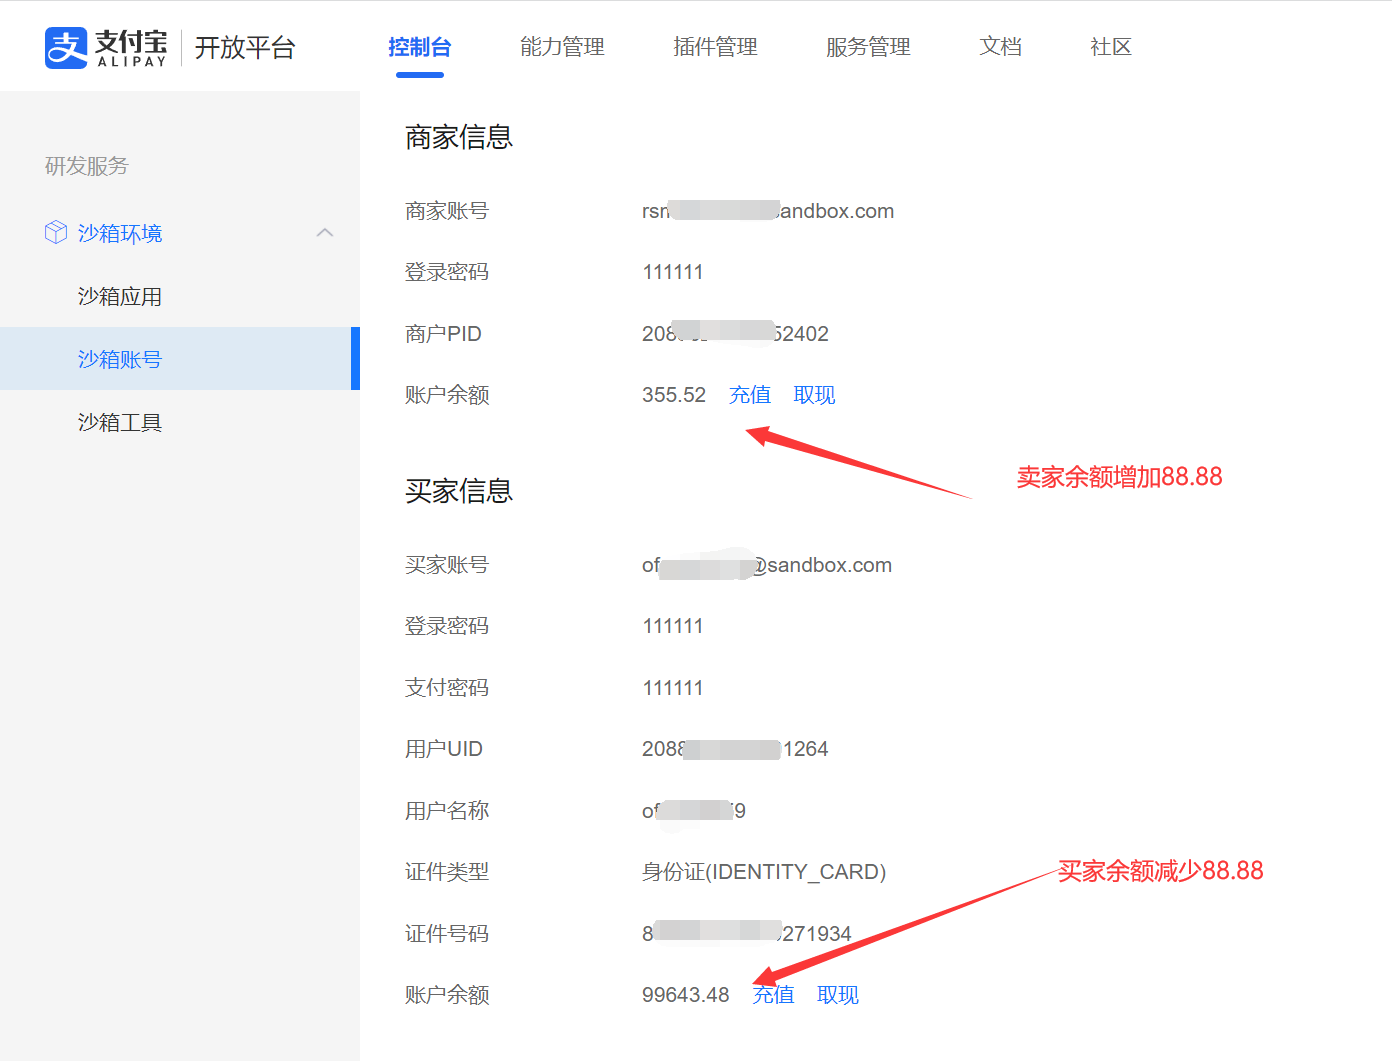Go to the 服务管理 tab

point(868,47)
